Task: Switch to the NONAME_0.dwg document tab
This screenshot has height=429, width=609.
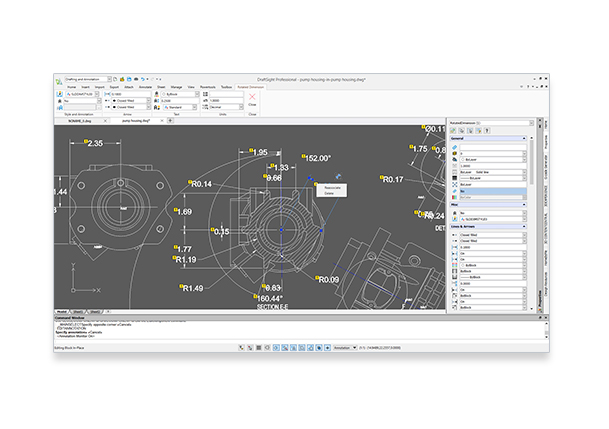Action: pos(80,121)
